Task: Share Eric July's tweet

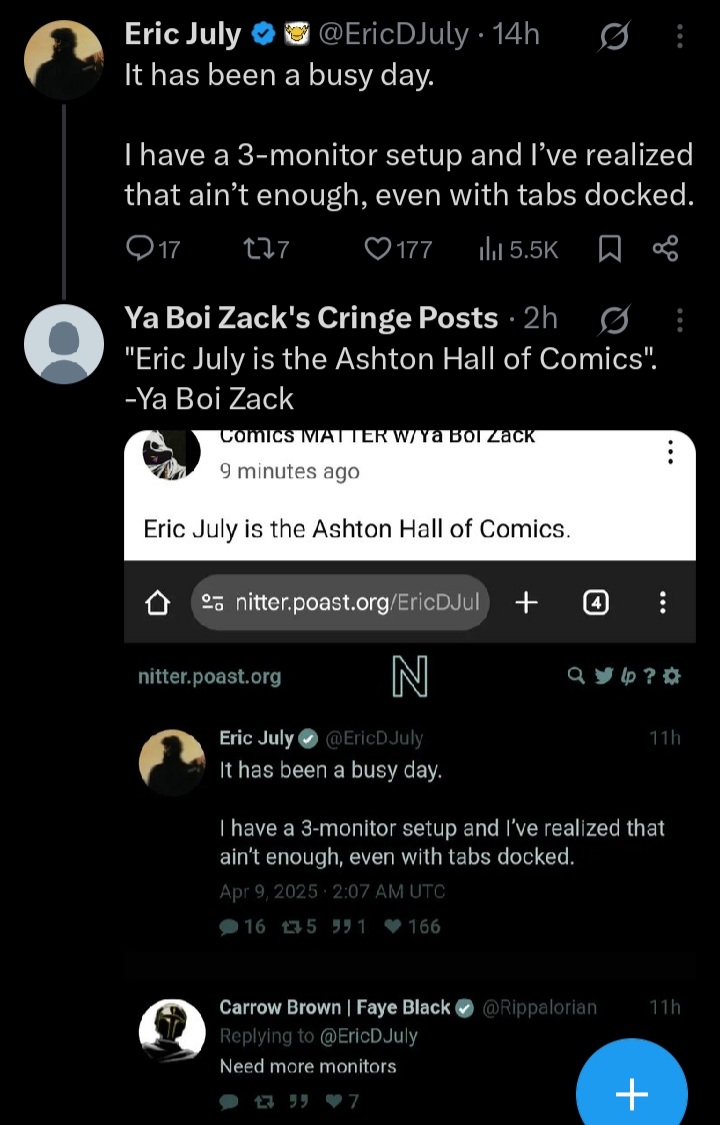Action: pyautogui.click(x=665, y=248)
